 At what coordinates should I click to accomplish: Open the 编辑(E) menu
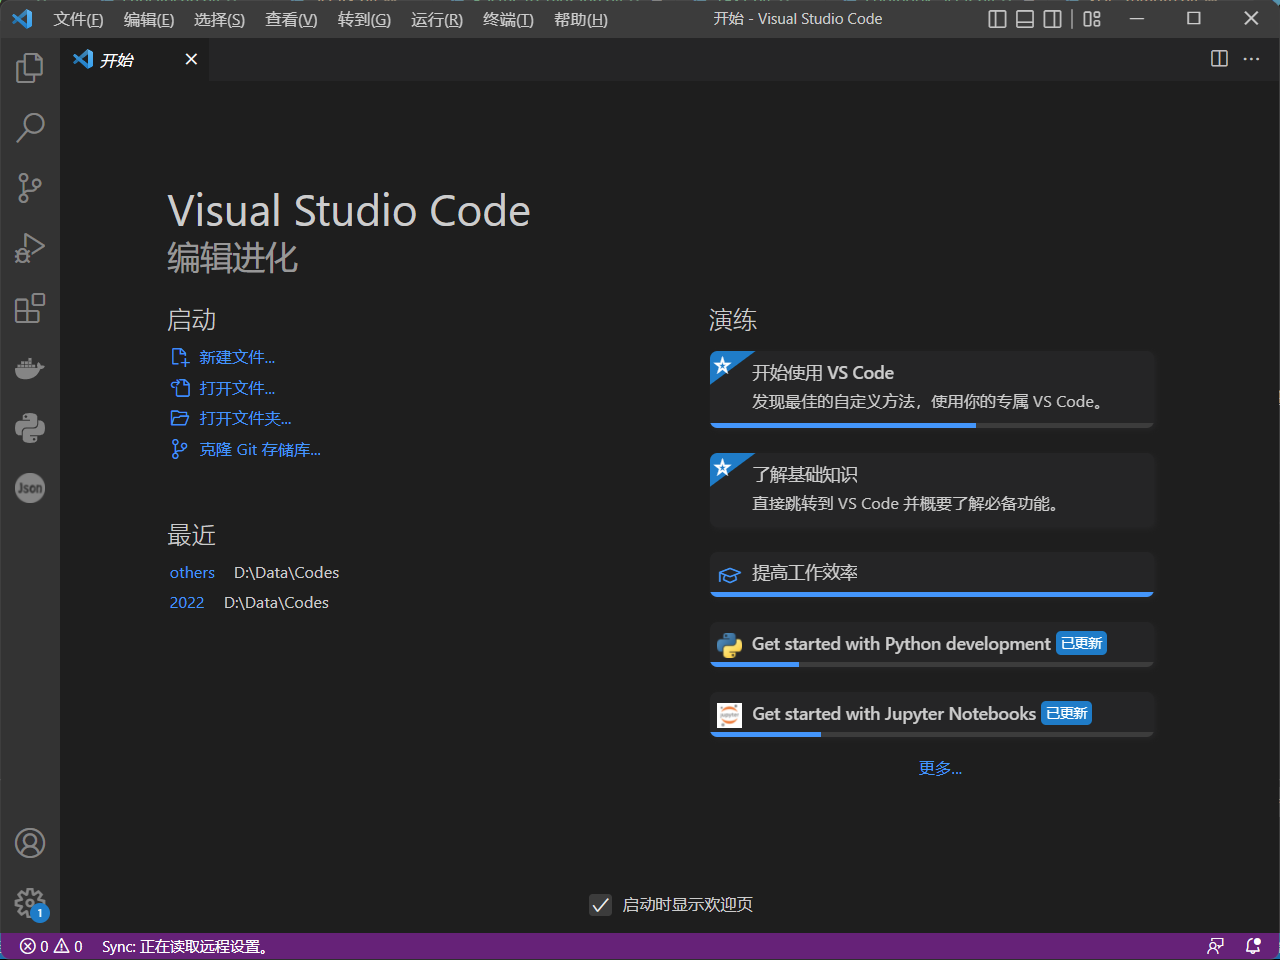pyautogui.click(x=149, y=19)
